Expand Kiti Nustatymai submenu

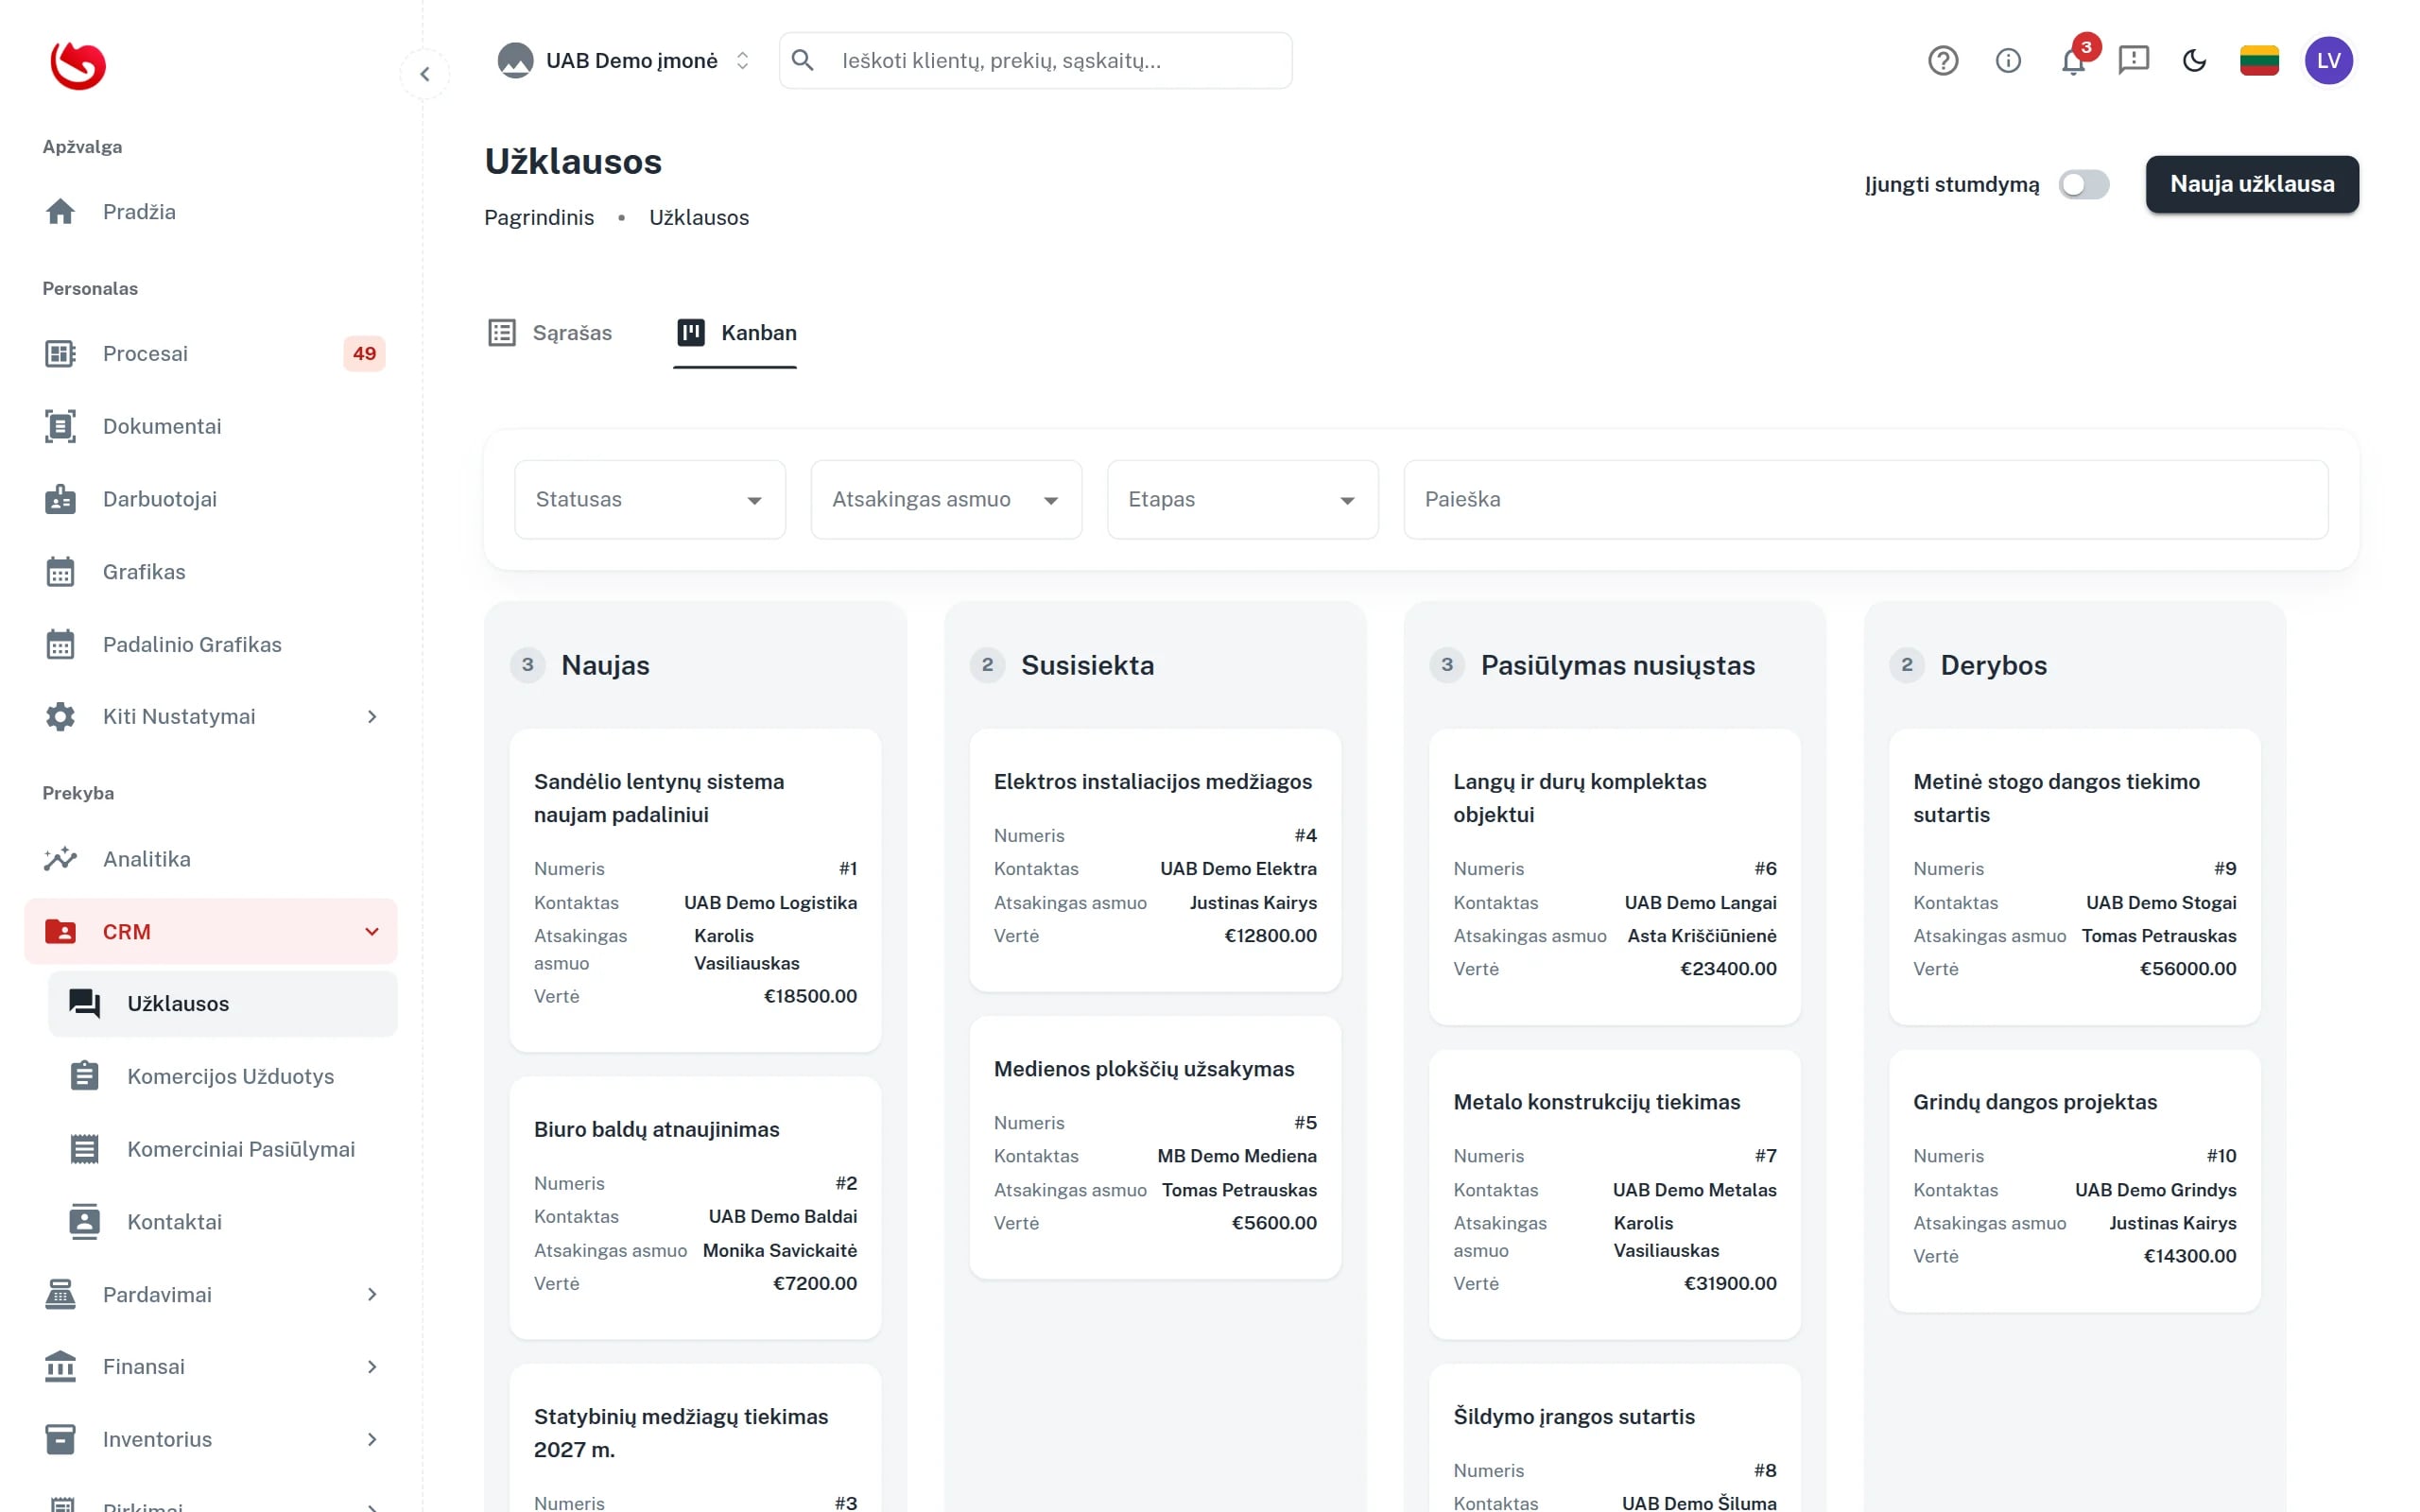(x=211, y=717)
